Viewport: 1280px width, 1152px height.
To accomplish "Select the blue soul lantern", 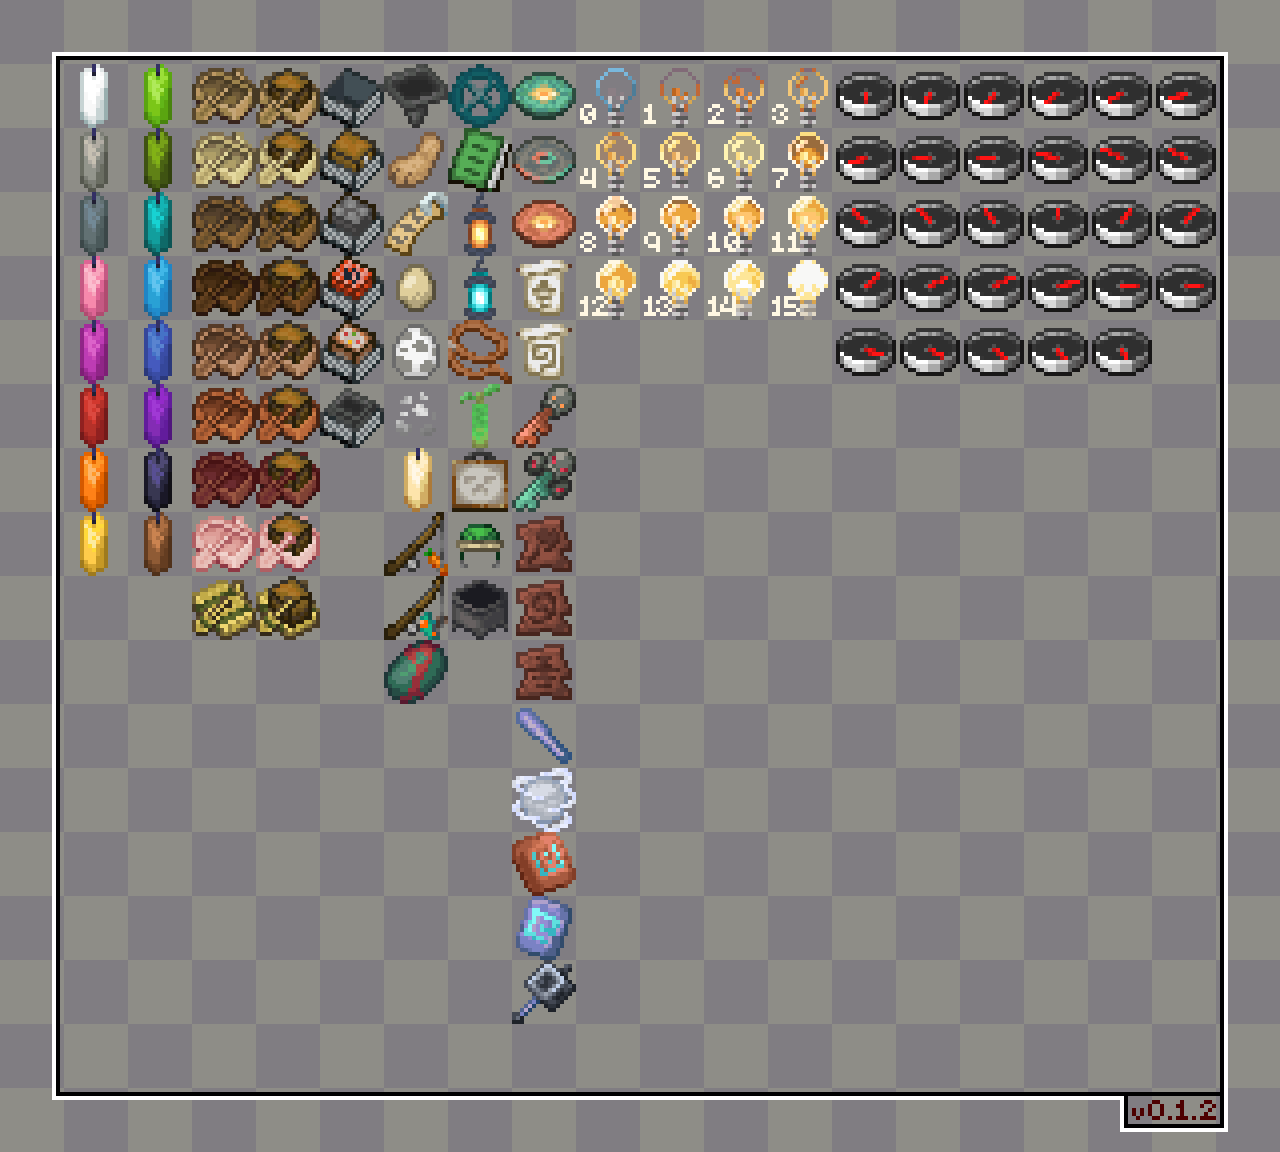I will (479, 288).
